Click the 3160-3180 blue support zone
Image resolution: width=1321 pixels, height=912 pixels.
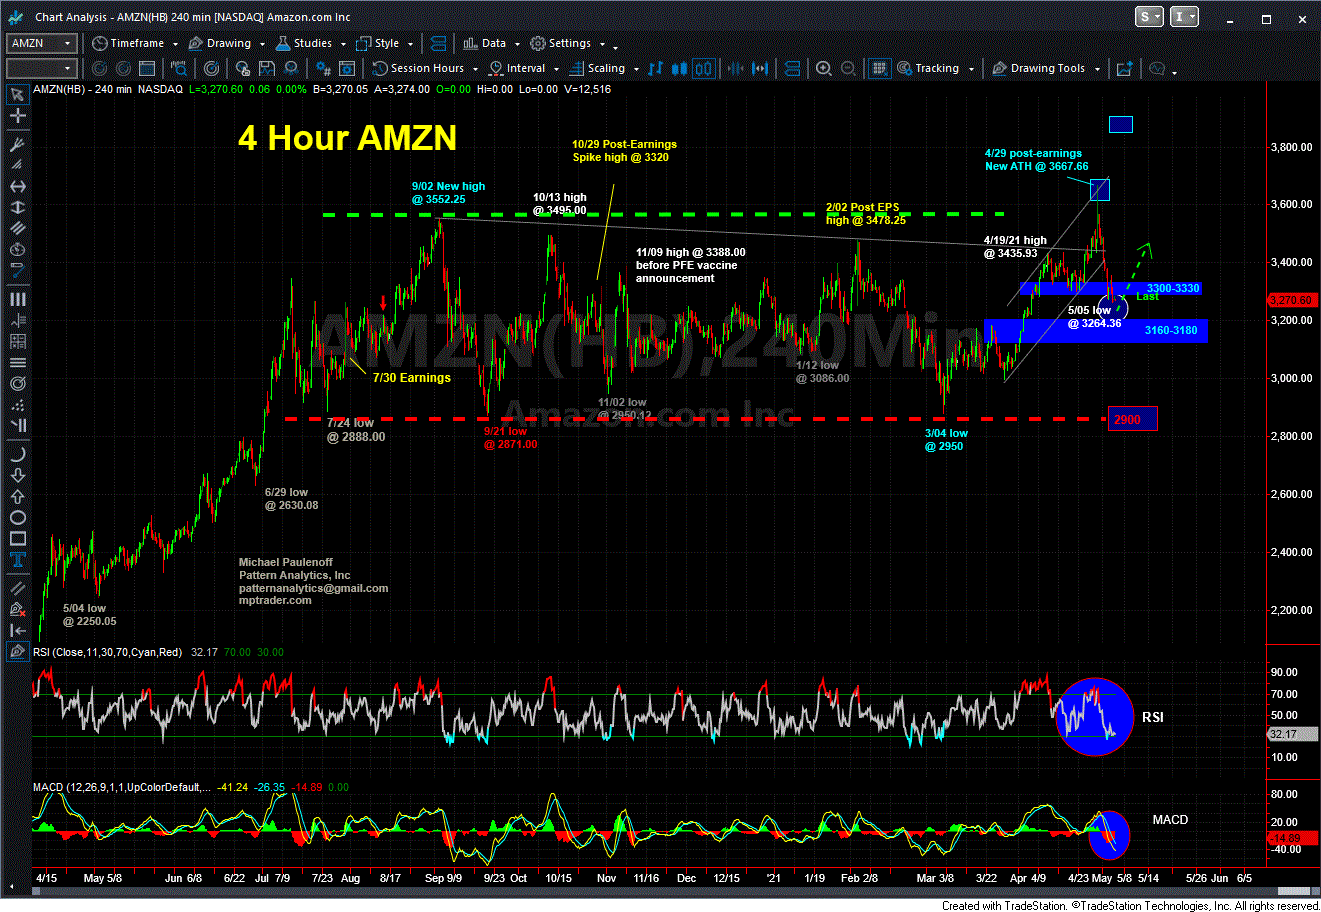(x=1096, y=331)
